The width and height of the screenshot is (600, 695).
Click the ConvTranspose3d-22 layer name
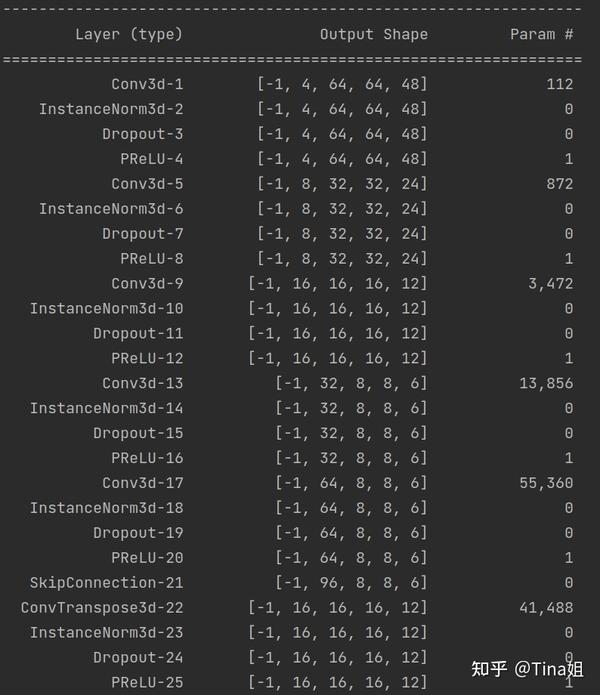click(x=102, y=608)
